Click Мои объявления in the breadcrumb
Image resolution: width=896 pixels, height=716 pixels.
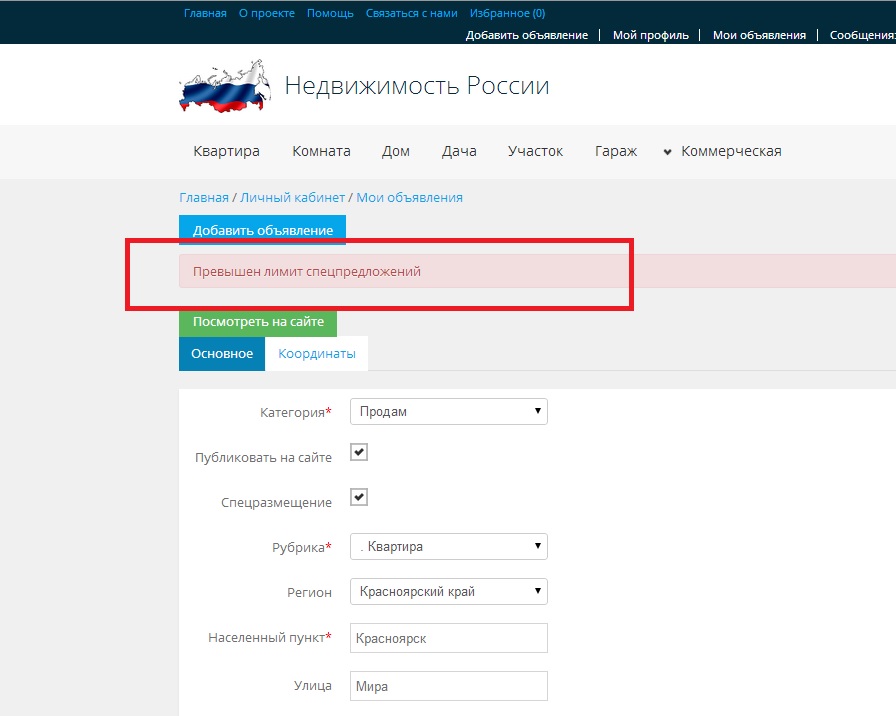pos(410,198)
